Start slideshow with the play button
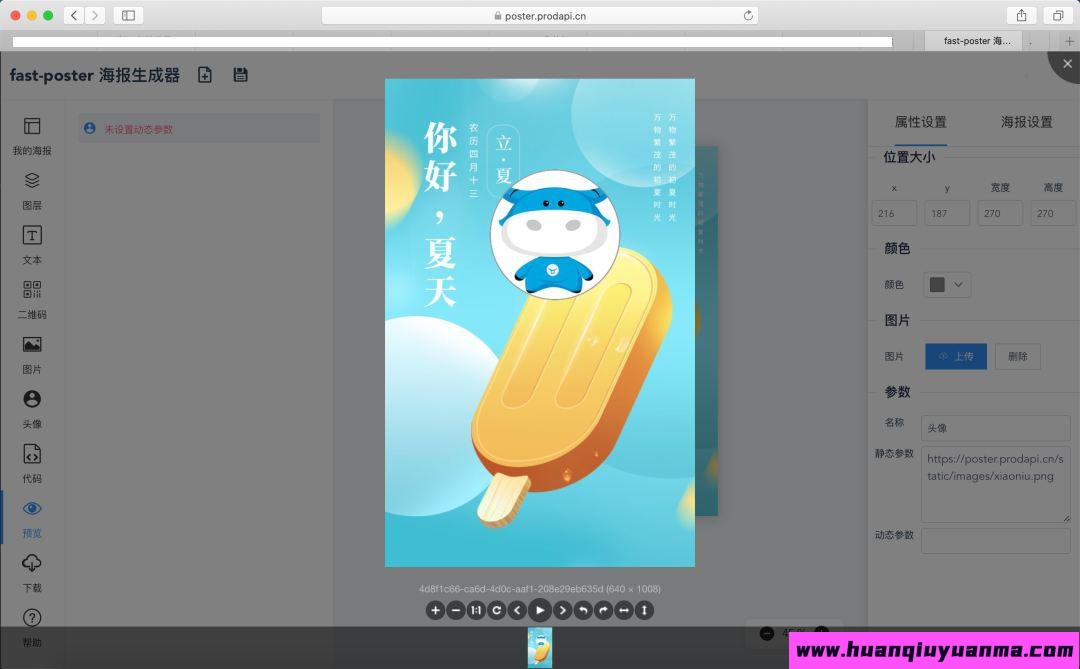This screenshot has height=669, width=1080. pos(540,610)
